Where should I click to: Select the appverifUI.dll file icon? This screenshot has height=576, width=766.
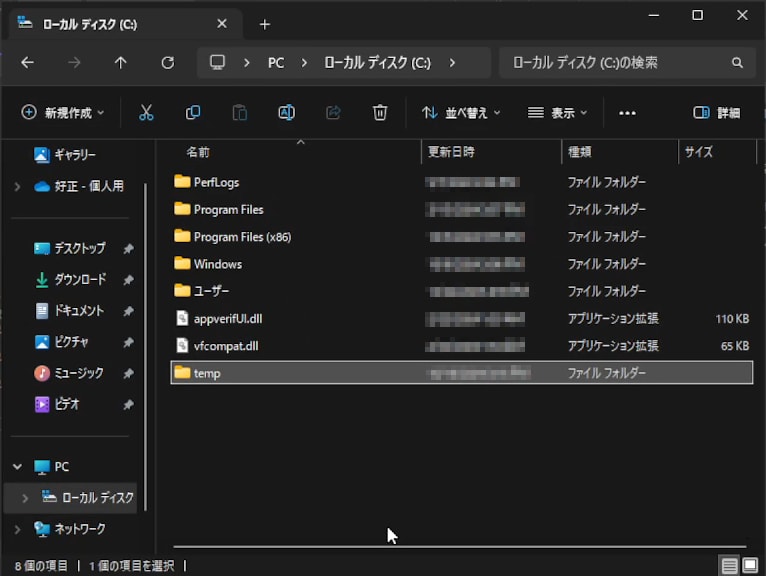(182, 319)
